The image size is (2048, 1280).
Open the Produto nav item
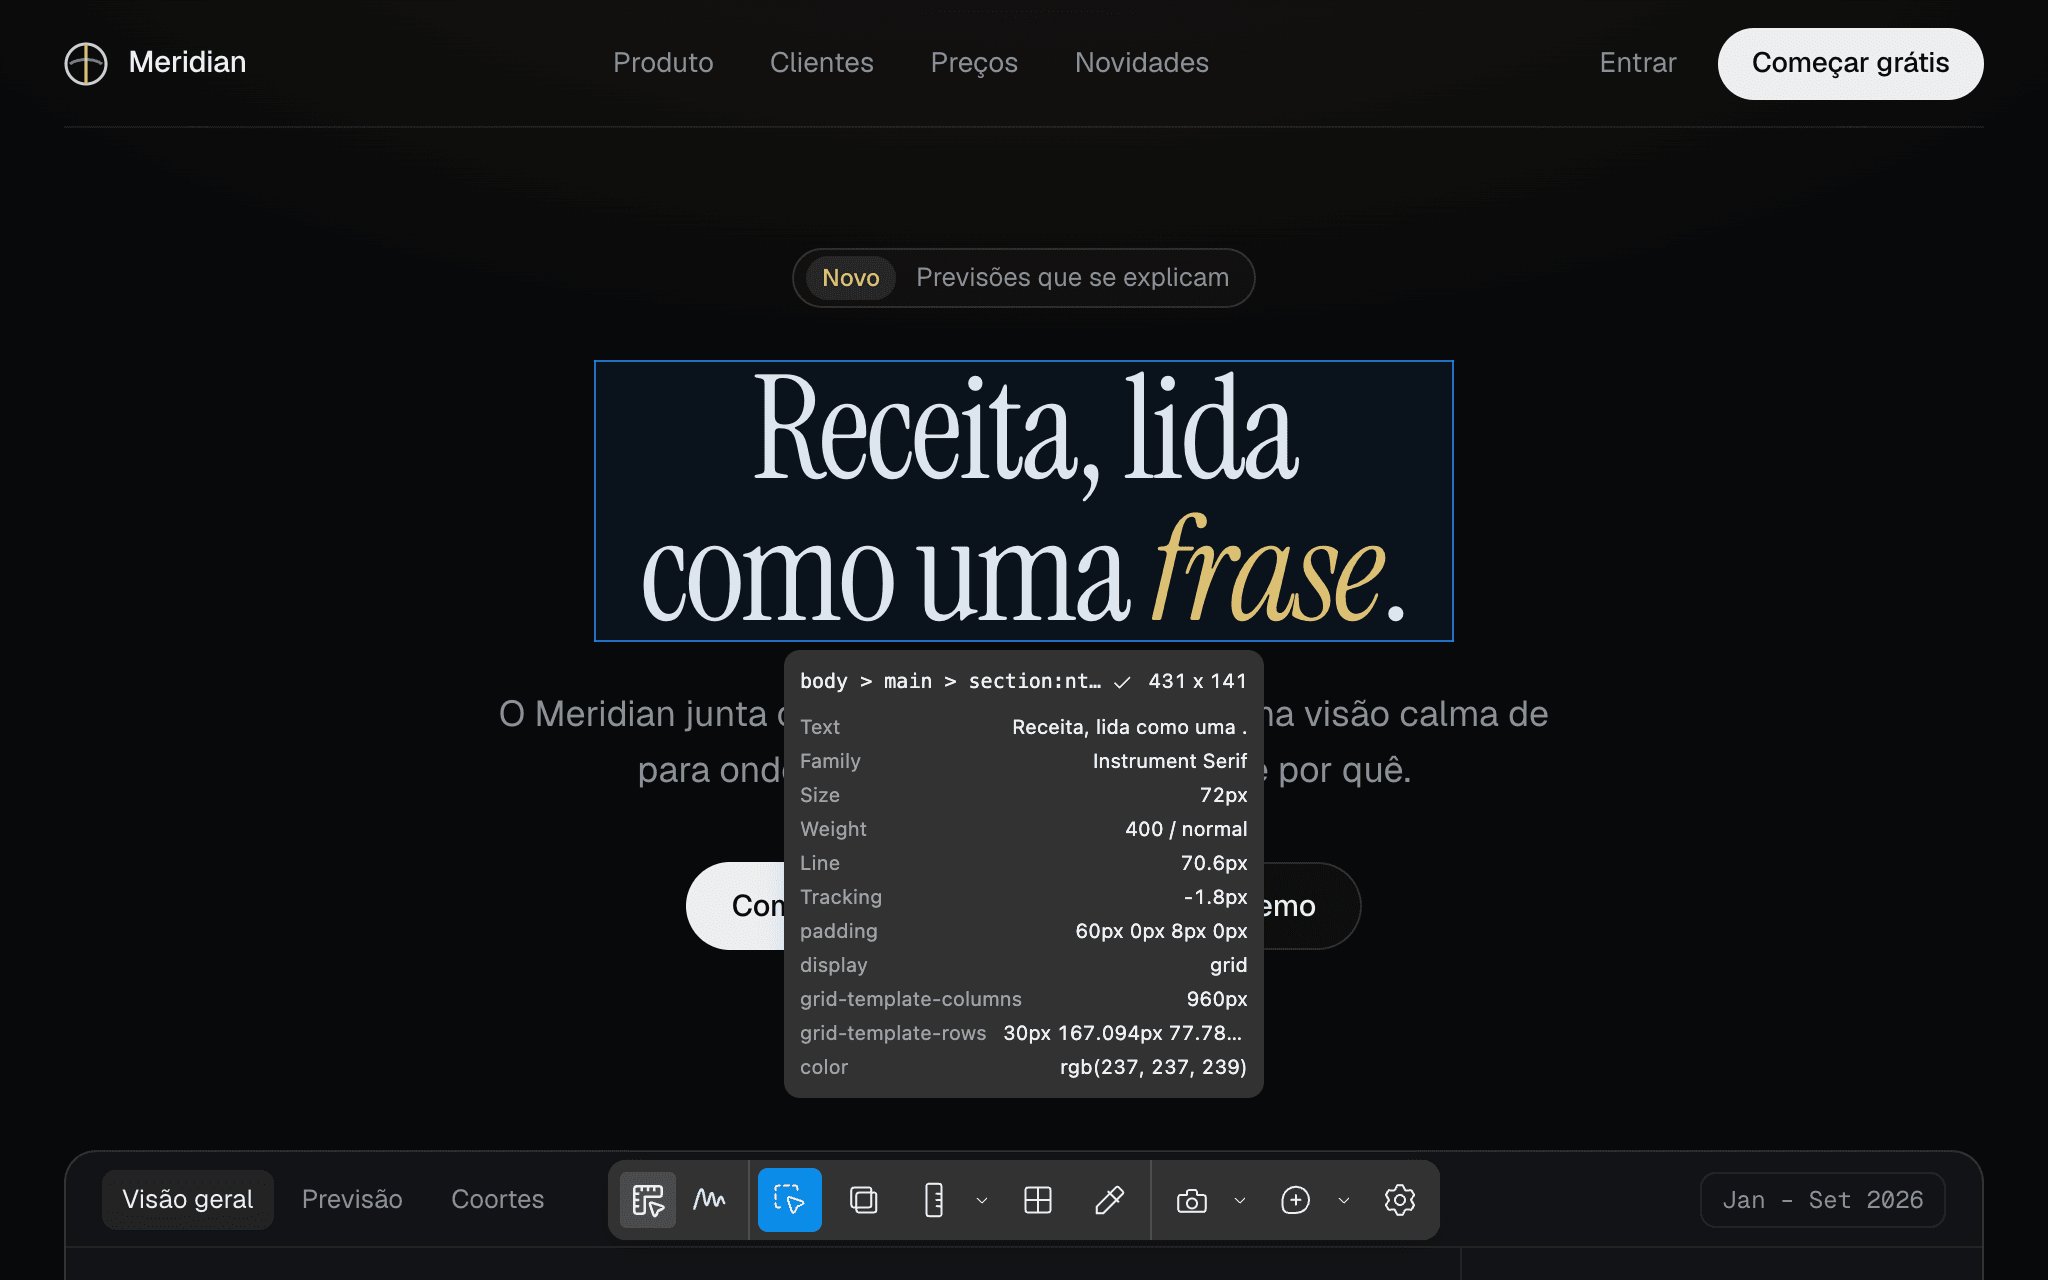(x=663, y=63)
